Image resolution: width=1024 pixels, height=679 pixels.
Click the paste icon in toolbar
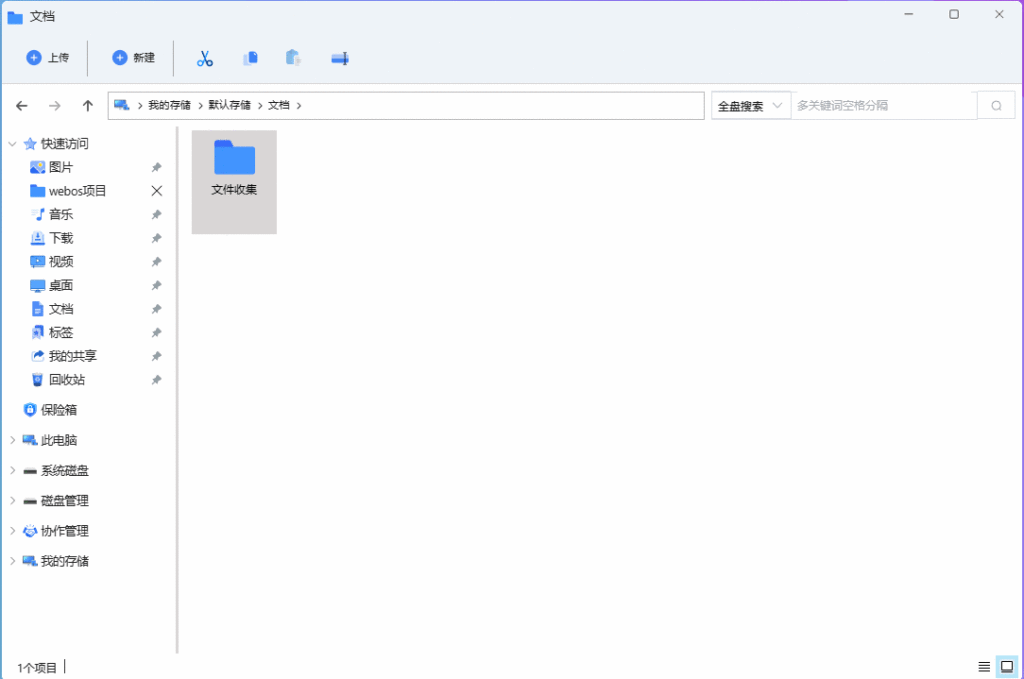pos(293,58)
